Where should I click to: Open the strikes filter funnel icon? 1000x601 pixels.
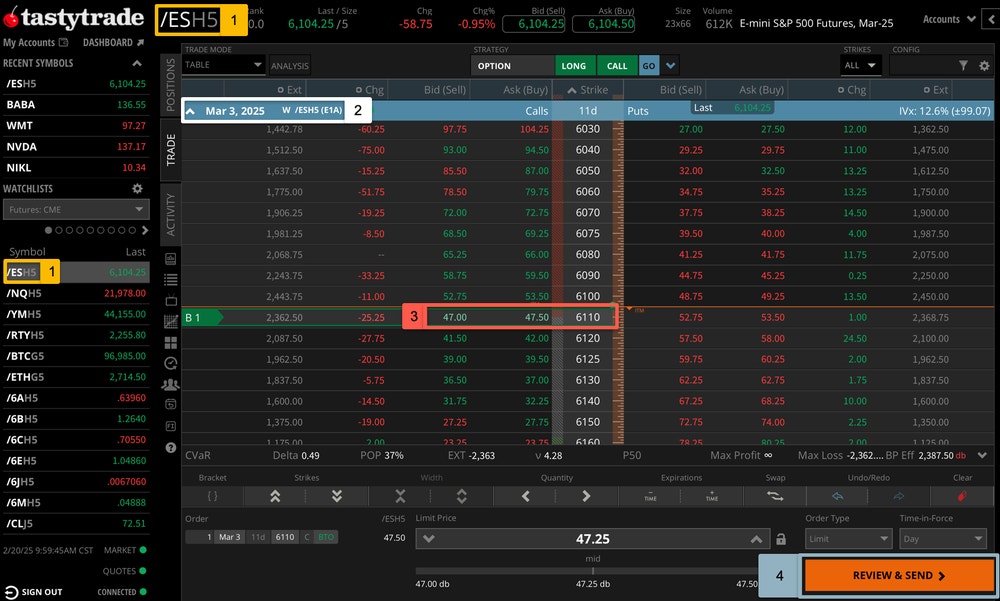(963, 65)
